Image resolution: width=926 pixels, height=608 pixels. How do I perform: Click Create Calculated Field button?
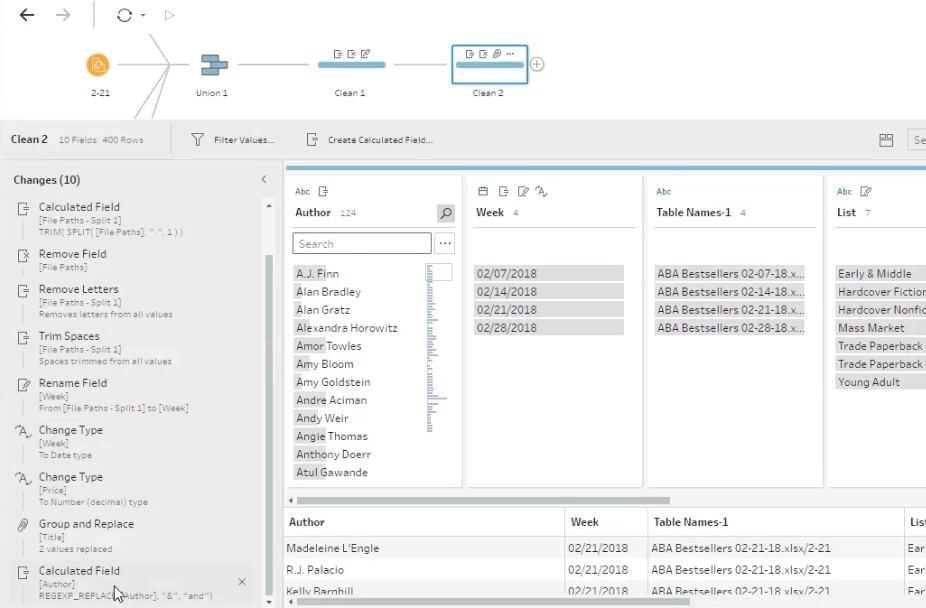coord(370,140)
